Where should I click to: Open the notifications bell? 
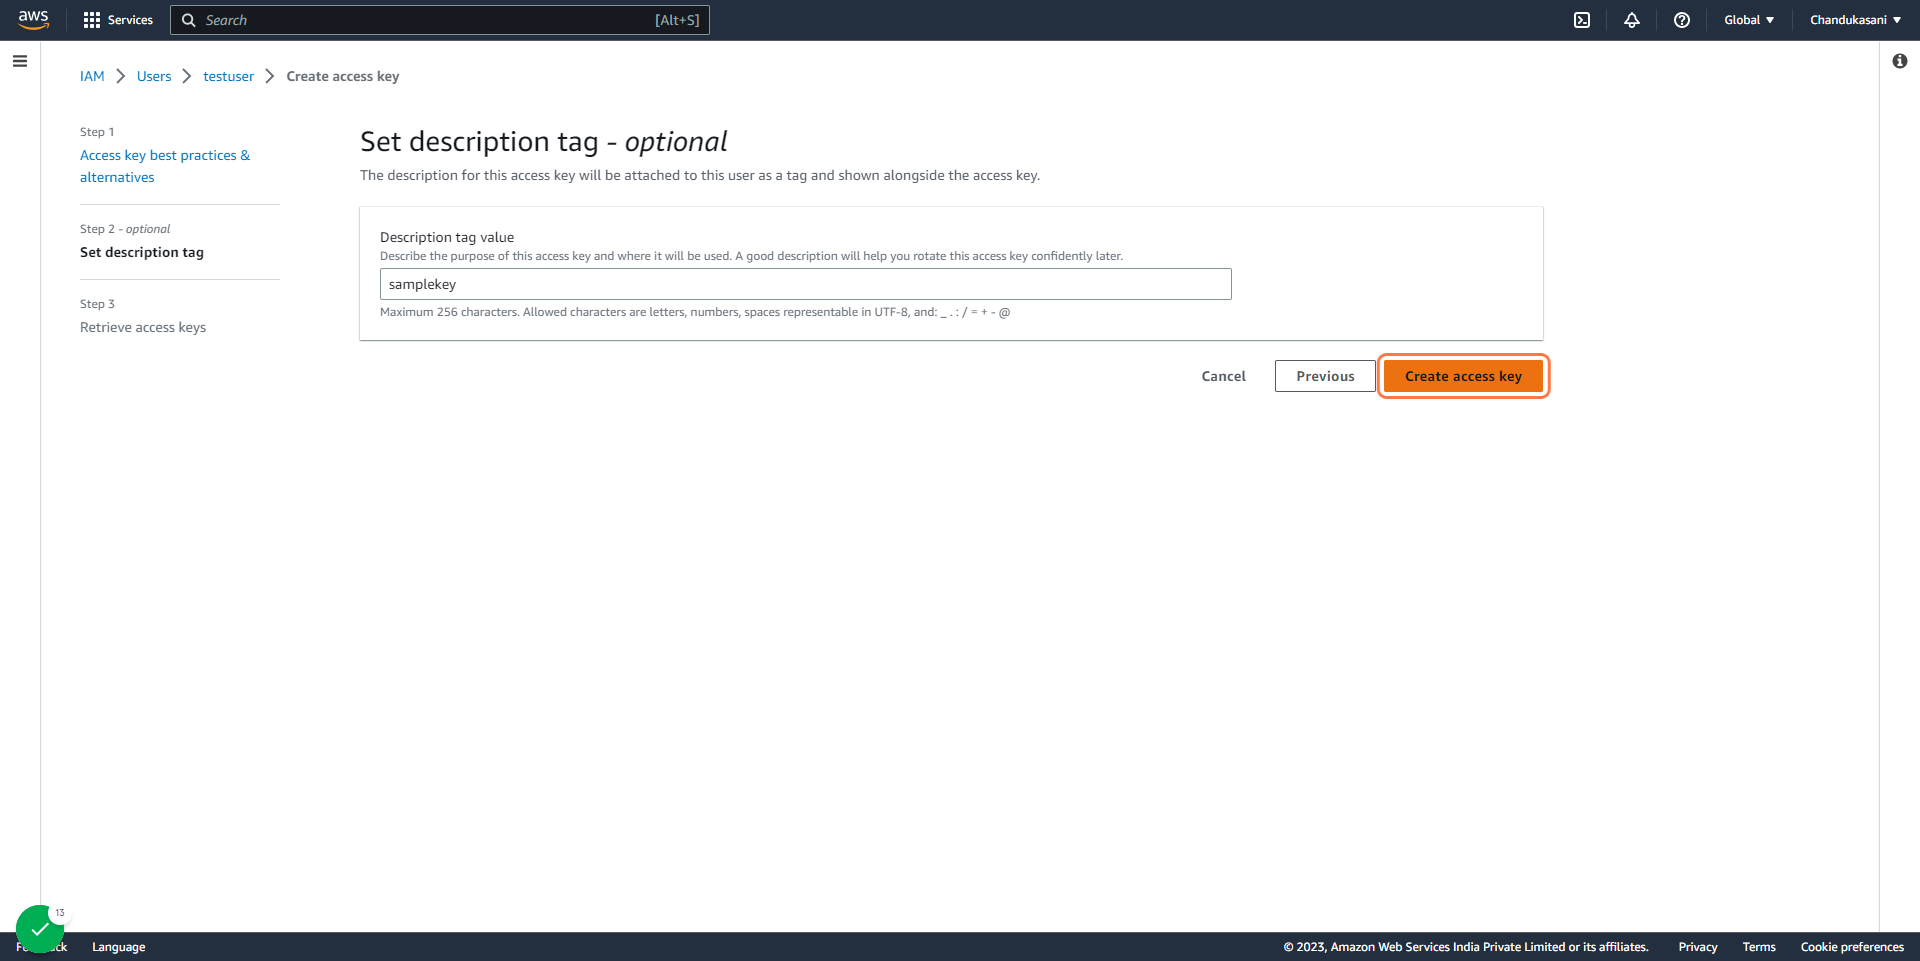[1632, 20]
